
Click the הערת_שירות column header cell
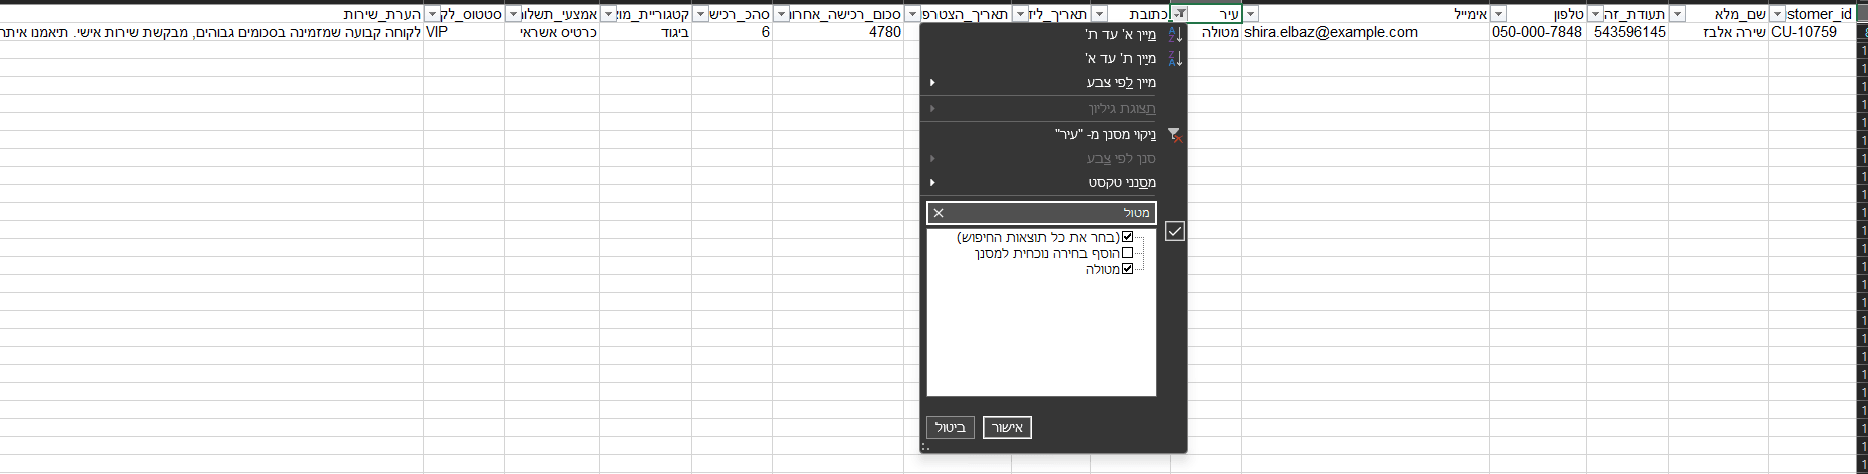[211, 14]
